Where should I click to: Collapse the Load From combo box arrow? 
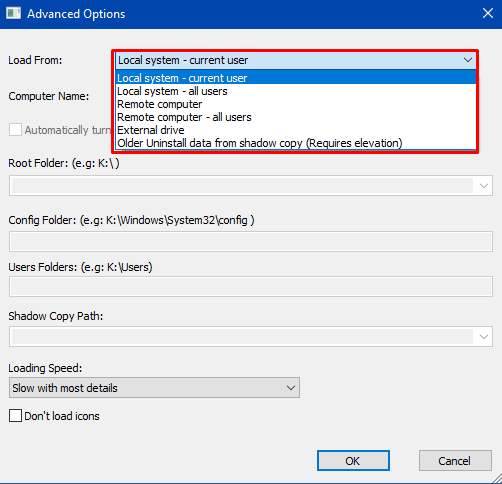(467, 60)
